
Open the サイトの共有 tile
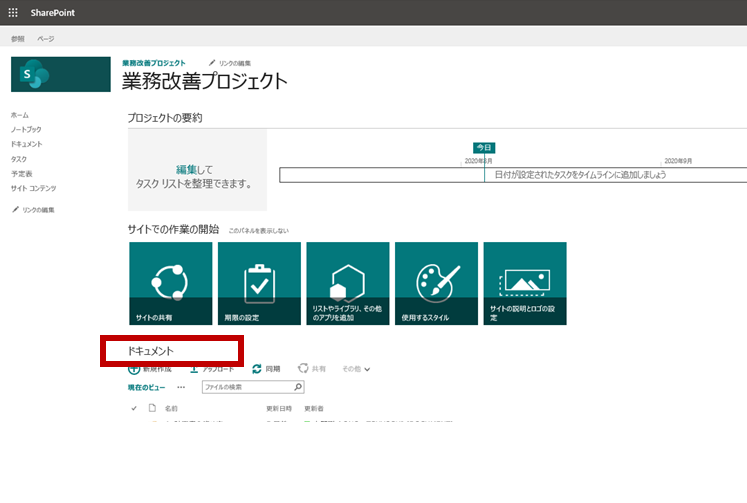pos(171,283)
